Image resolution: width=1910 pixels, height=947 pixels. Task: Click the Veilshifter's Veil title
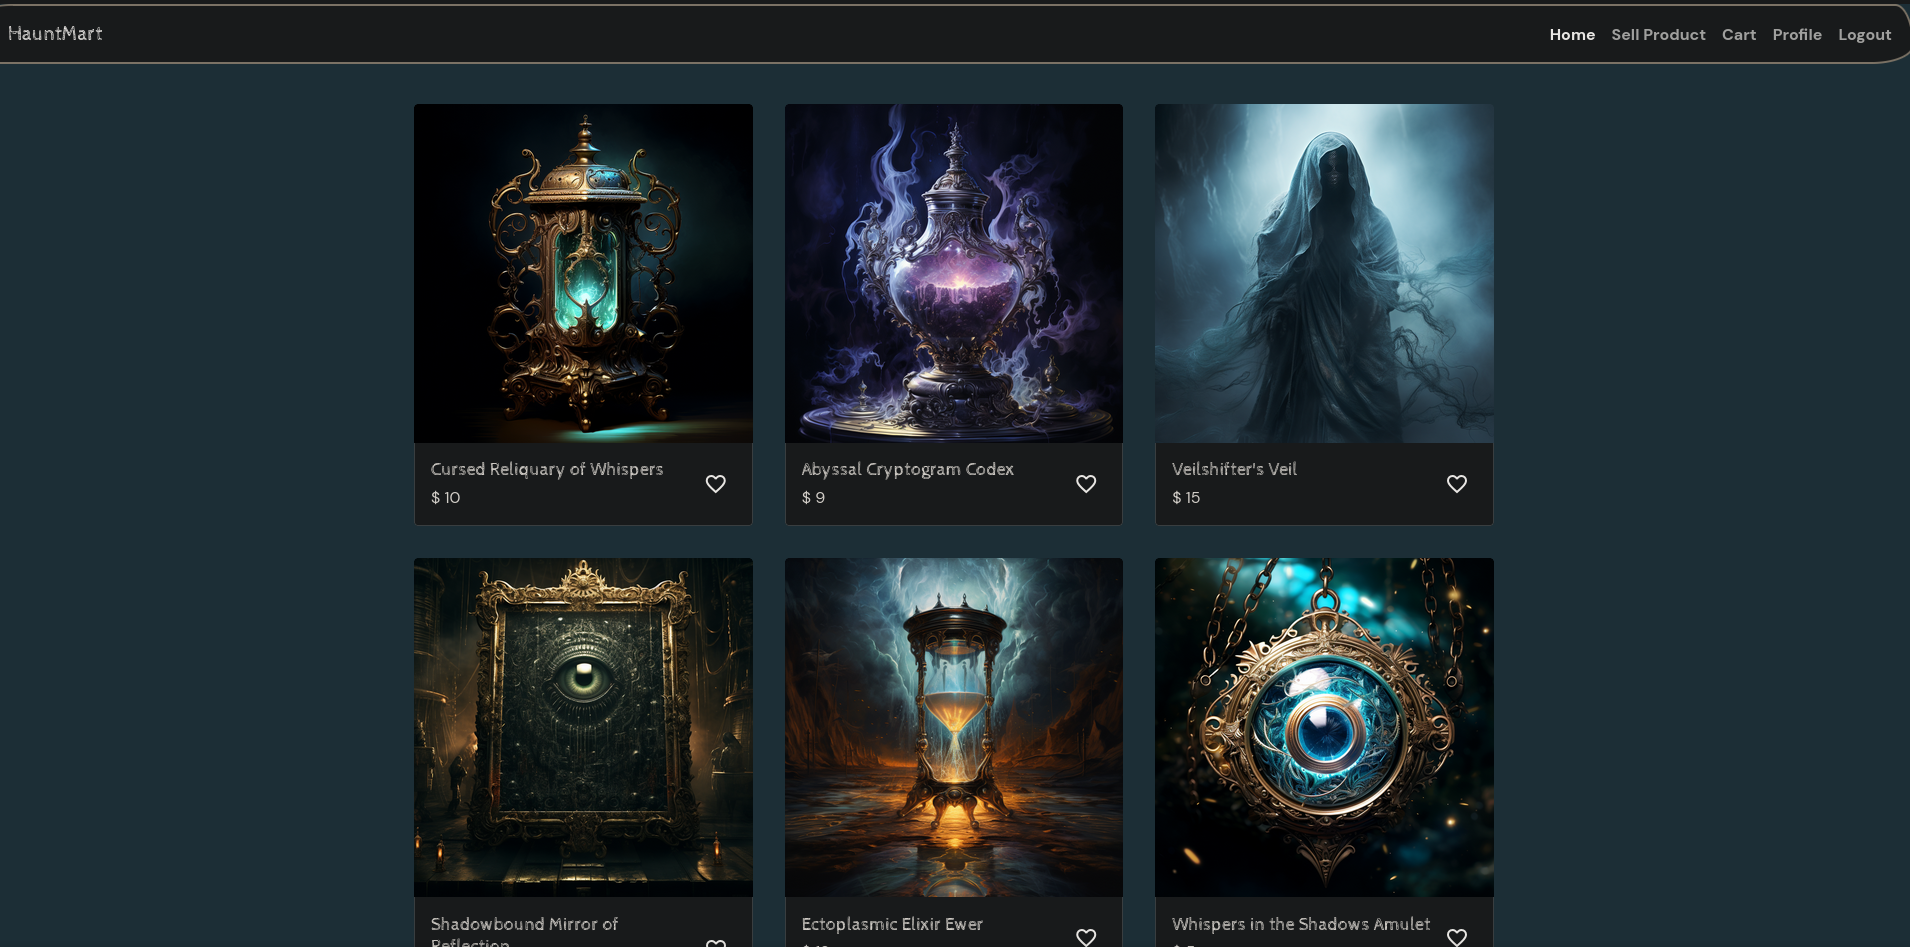pos(1234,469)
